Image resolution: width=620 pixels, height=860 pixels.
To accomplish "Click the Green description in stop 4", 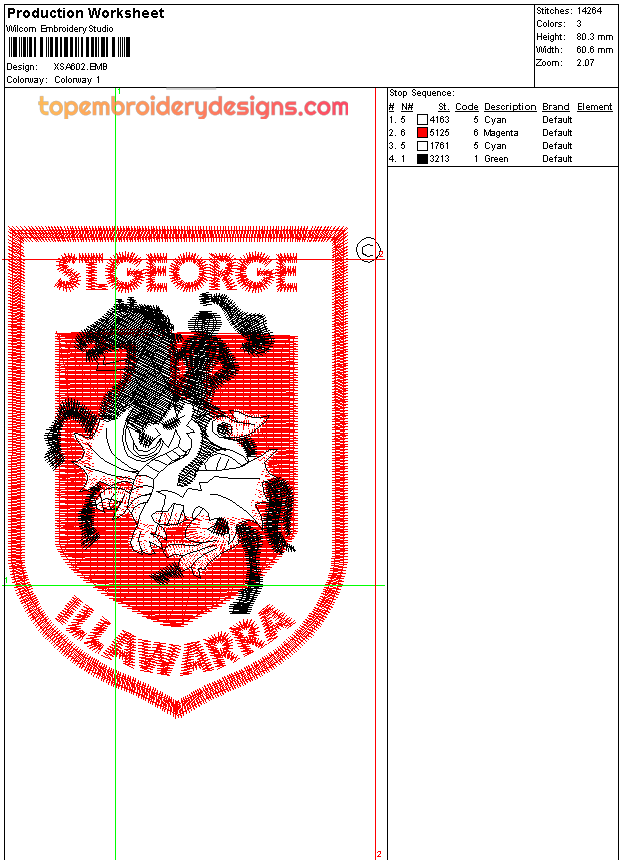I will point(496,159).
